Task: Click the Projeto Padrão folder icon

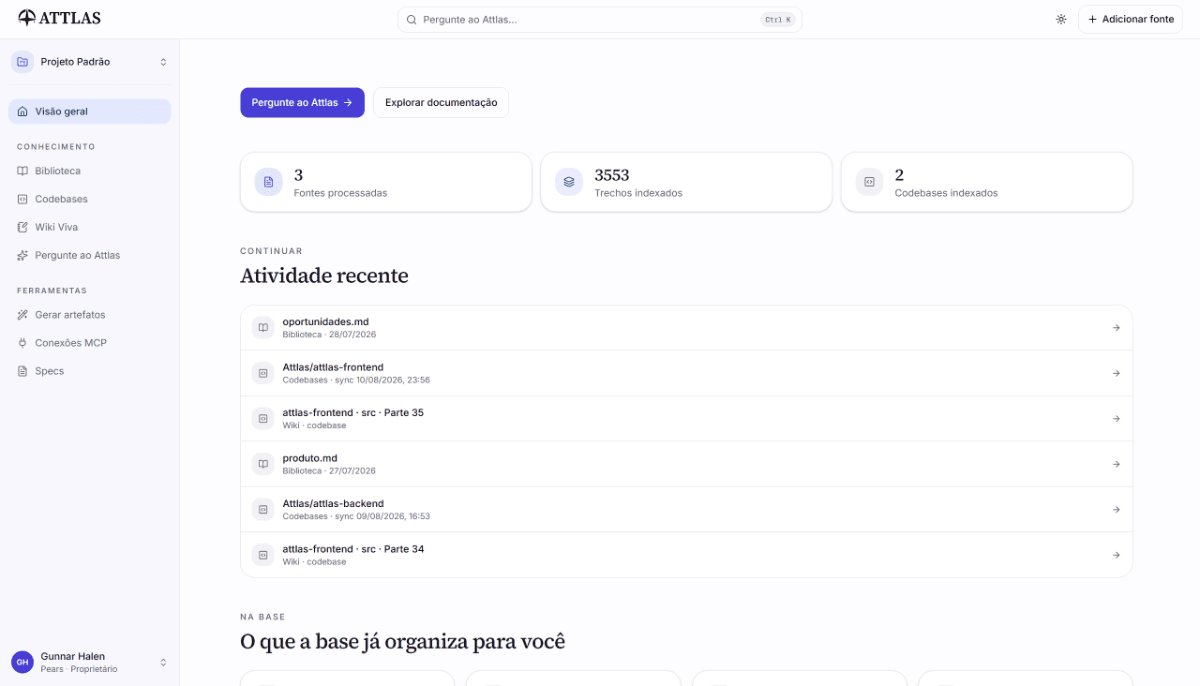Action: (x=22, y=62)
